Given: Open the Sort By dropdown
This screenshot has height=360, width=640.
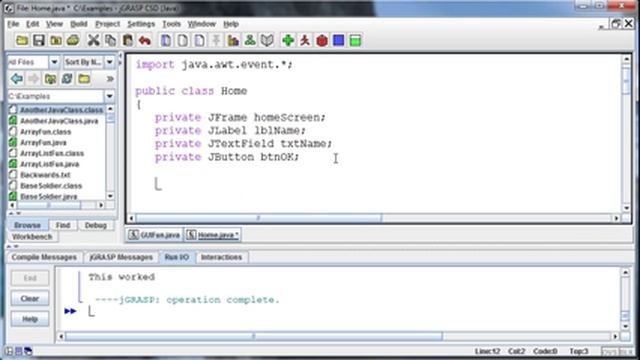Looking at the screenshot, I should (109, 62).
